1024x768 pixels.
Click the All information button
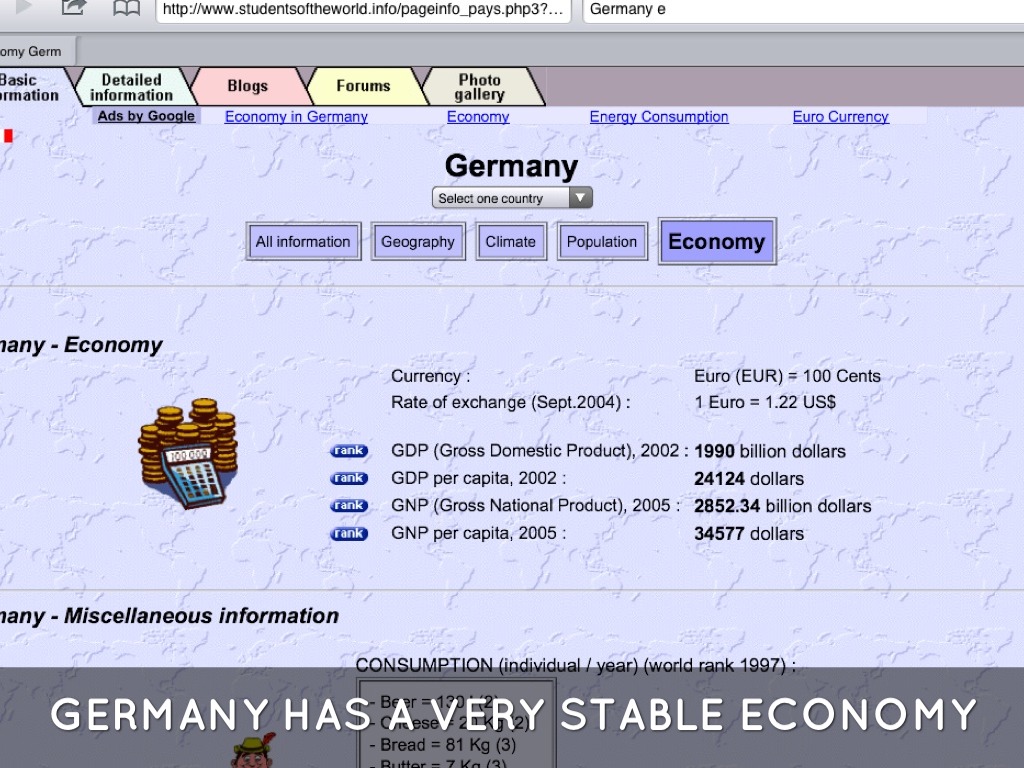click(x=303, y=241)
